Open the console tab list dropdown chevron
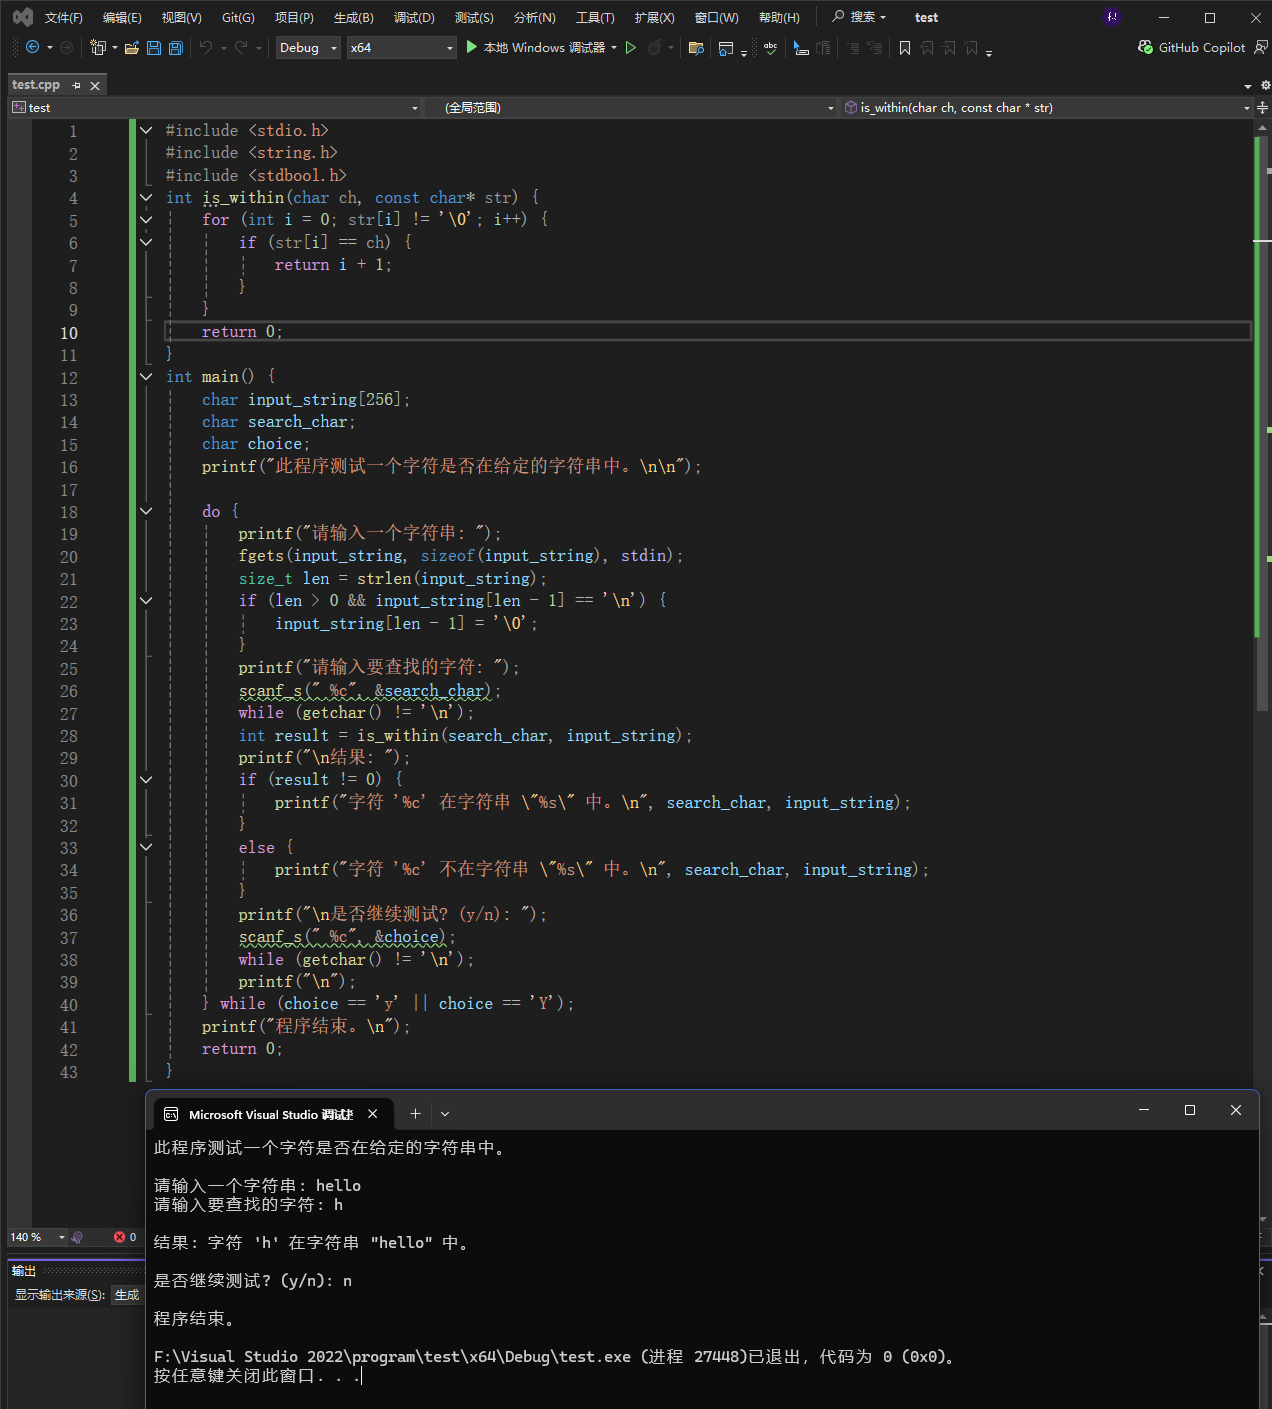Image resolution: width=1272 pixels, height=1409 pixels. tap(445, 1113)
